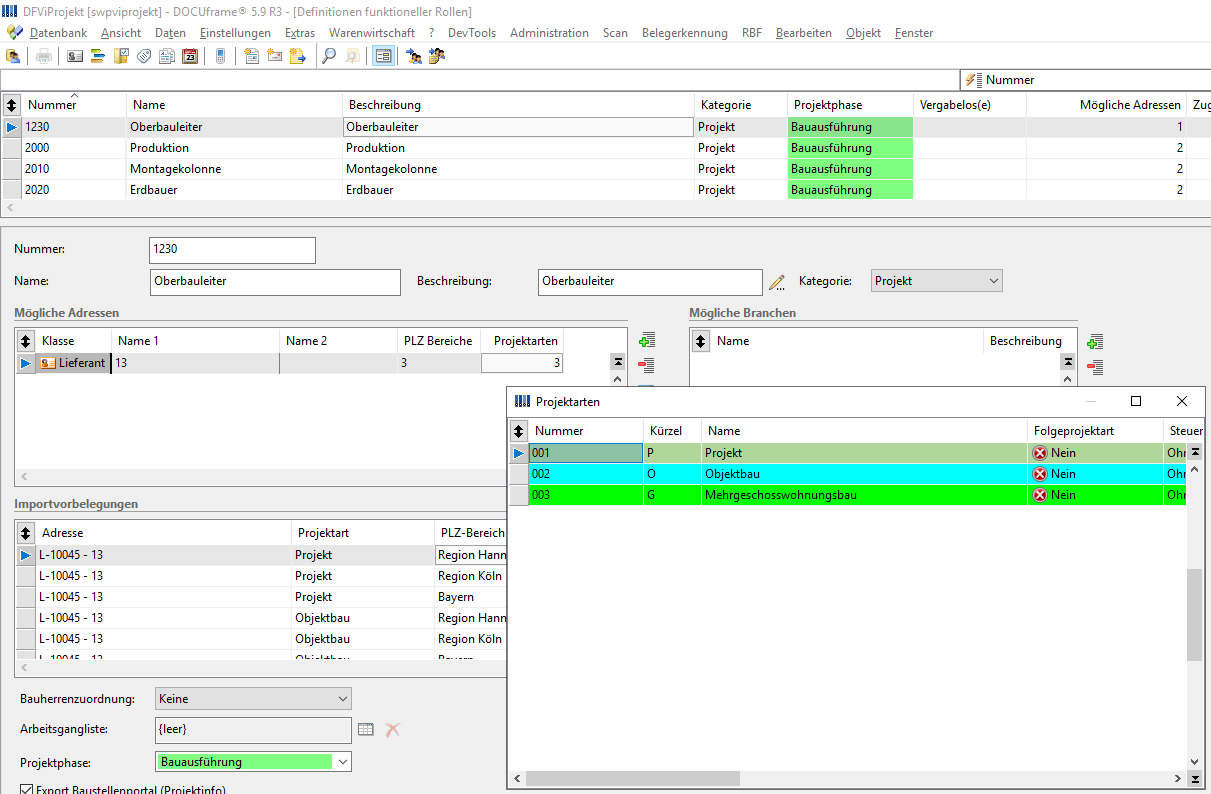Toggle Export Baustellenportal (Projektinfo) checkbox
Image resolution: width=1211 pixels, height=794 pixels.
27,789
